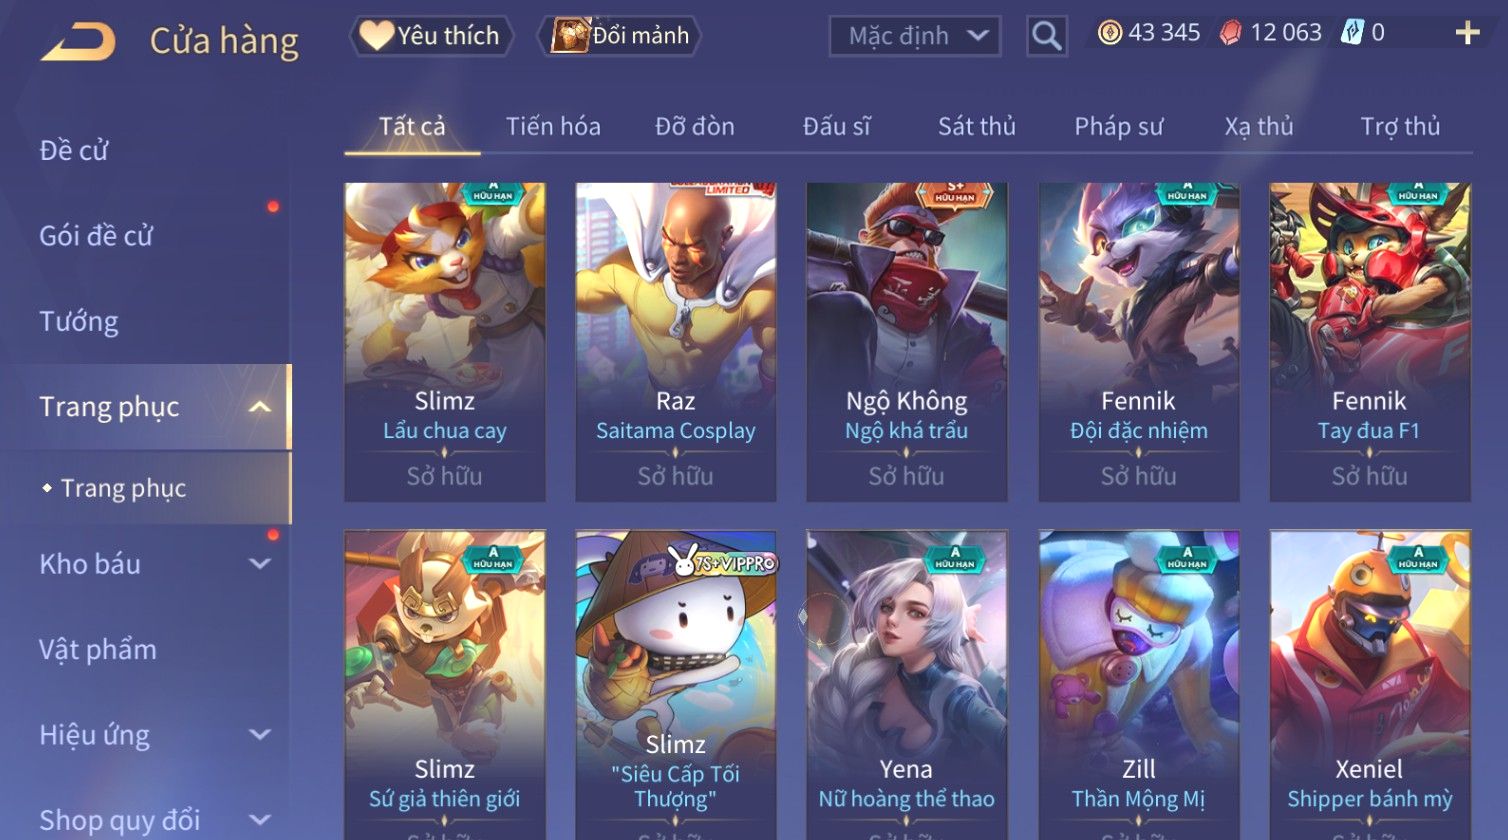Open Đổi mảnh chest icon
Screen dimensions: 1508x840
click(x=570, y=36)
